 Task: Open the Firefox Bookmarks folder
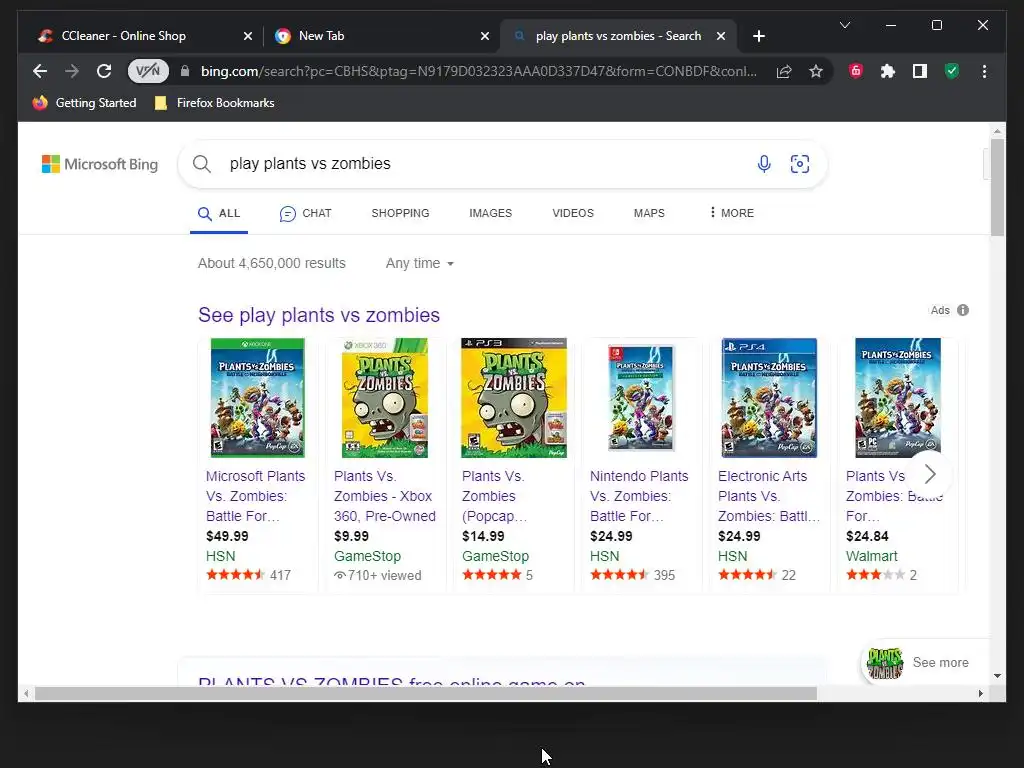tap(214, 103)
